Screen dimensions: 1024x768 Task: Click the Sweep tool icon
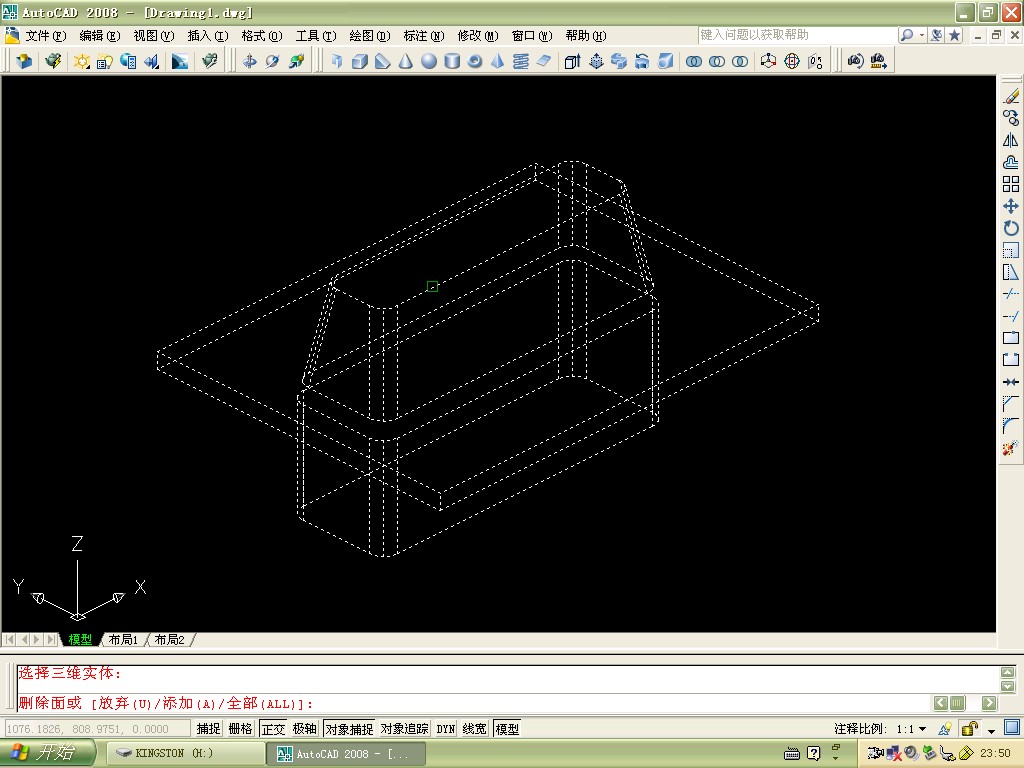tap(618, 61)
